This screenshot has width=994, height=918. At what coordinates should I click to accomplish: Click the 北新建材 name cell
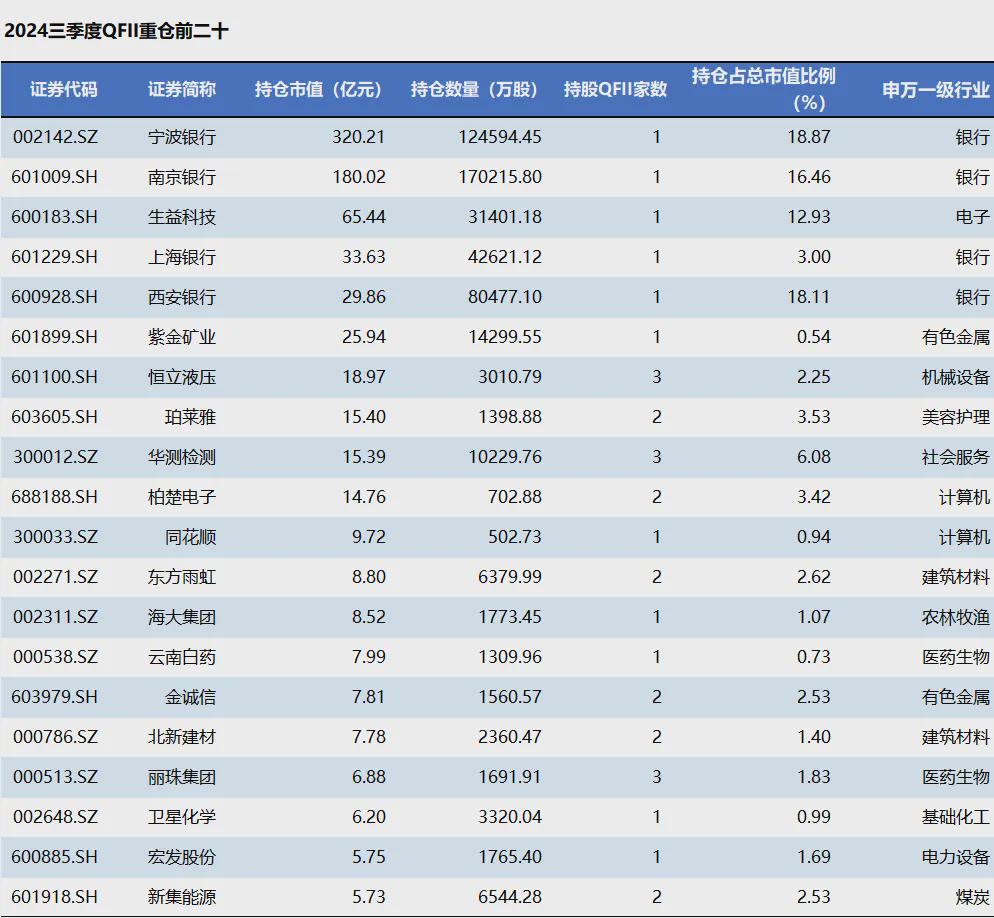click(x=182, y=737)
